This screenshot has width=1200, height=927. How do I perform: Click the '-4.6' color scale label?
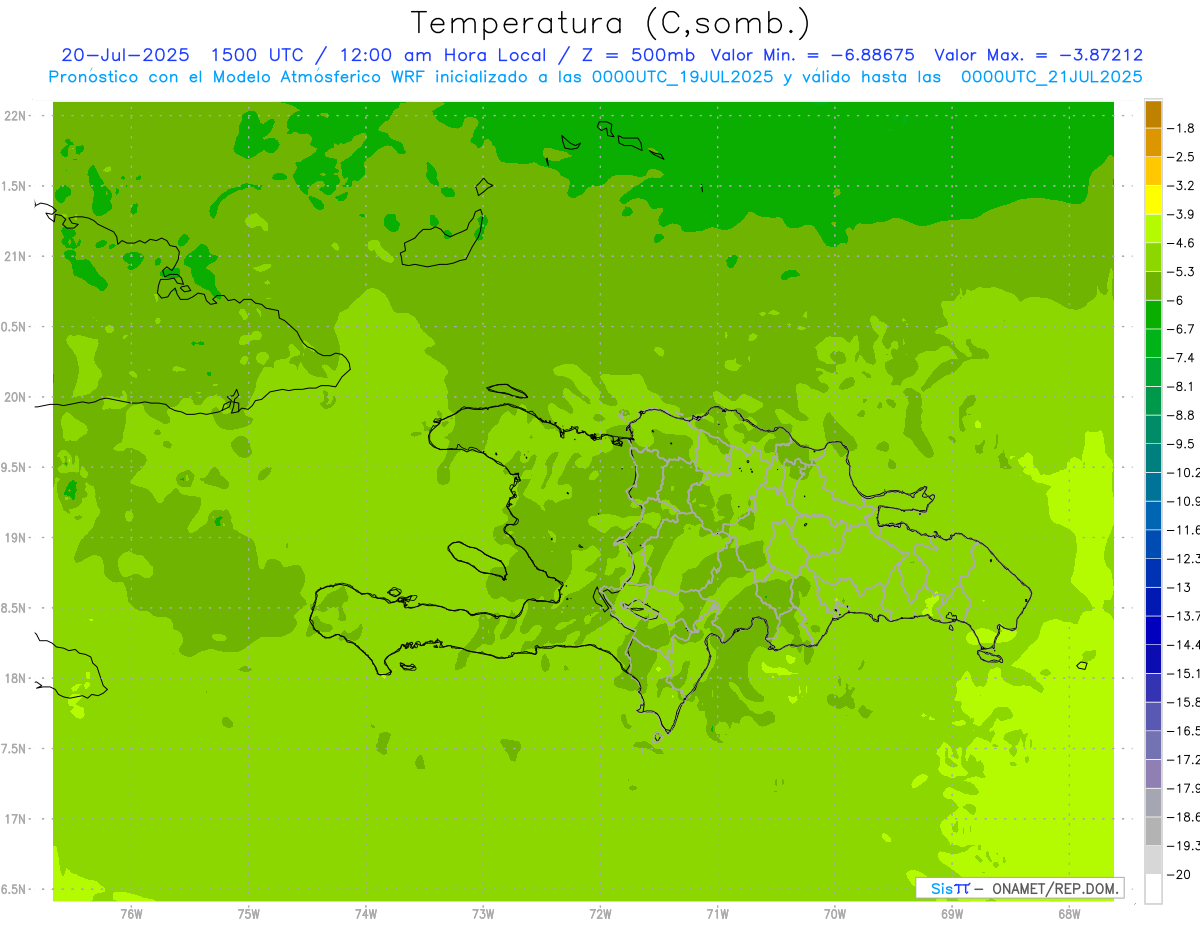point(1181,243)
